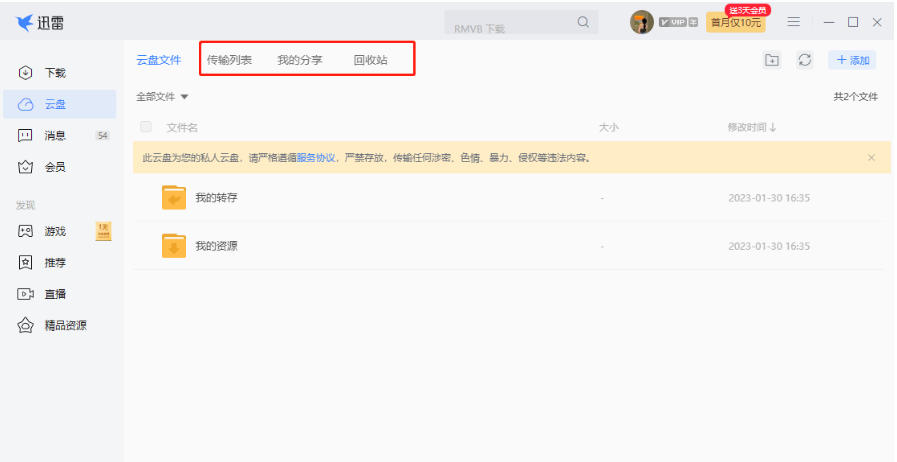Image resolution: width=897 pixels, height=462 pixels.
Task: Click the yellow badge next to 游戏
Action: (103, 231)
